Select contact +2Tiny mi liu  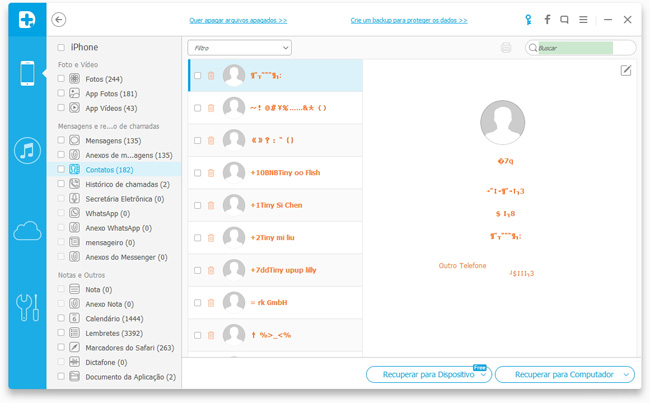[x=275, y=238]
